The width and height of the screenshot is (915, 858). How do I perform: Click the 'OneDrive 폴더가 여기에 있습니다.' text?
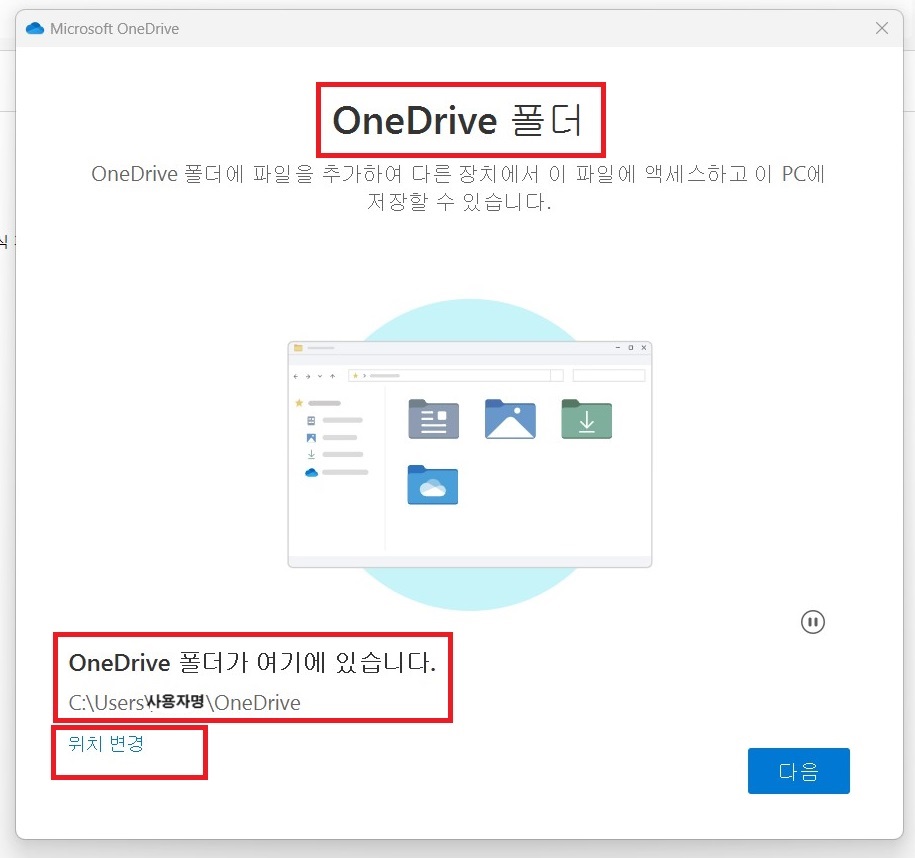pyautogui.click(x=252, y=662)
